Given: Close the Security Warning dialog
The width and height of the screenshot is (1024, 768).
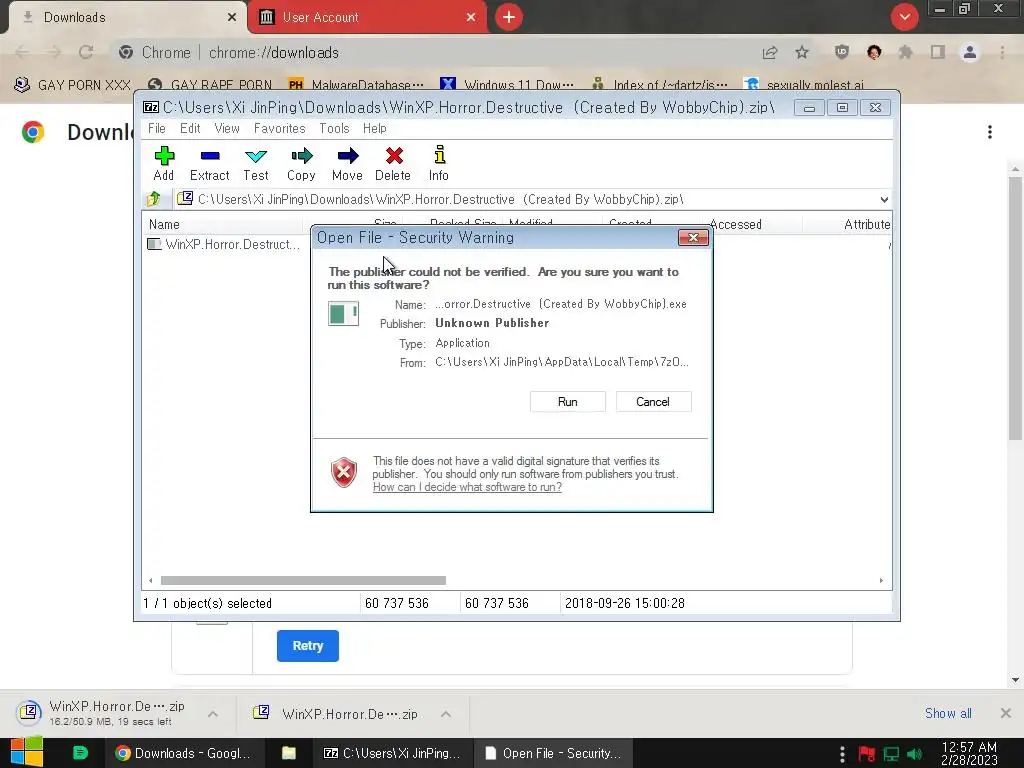Looking at the screenshot, I should click(694, 237).
